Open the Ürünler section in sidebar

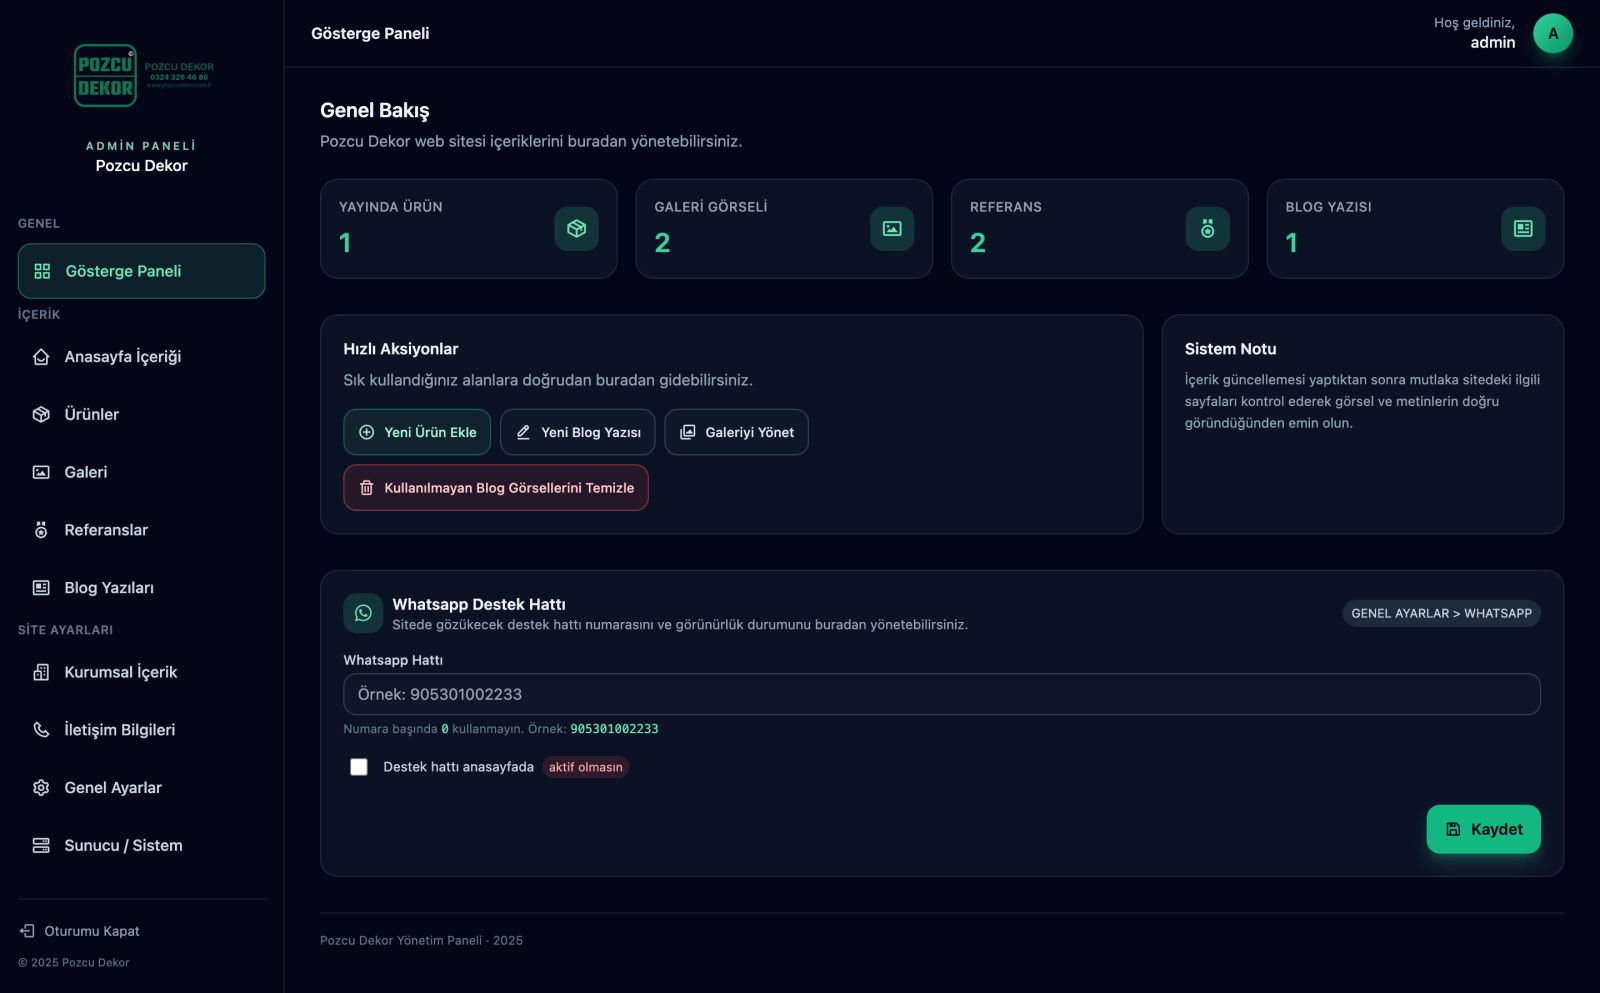pyautogui.click(x=91, y=413)
